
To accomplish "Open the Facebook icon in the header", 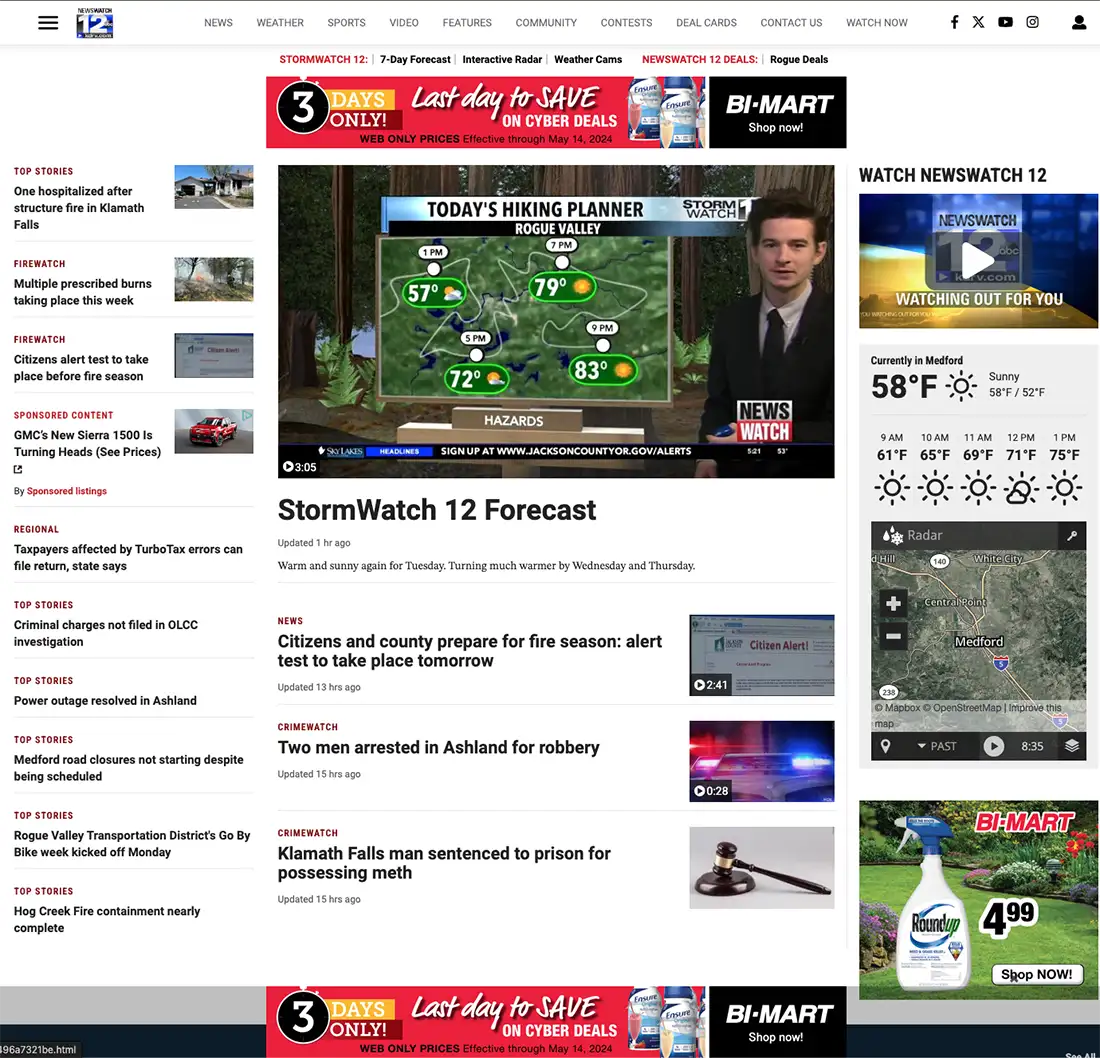I will 954,22.
